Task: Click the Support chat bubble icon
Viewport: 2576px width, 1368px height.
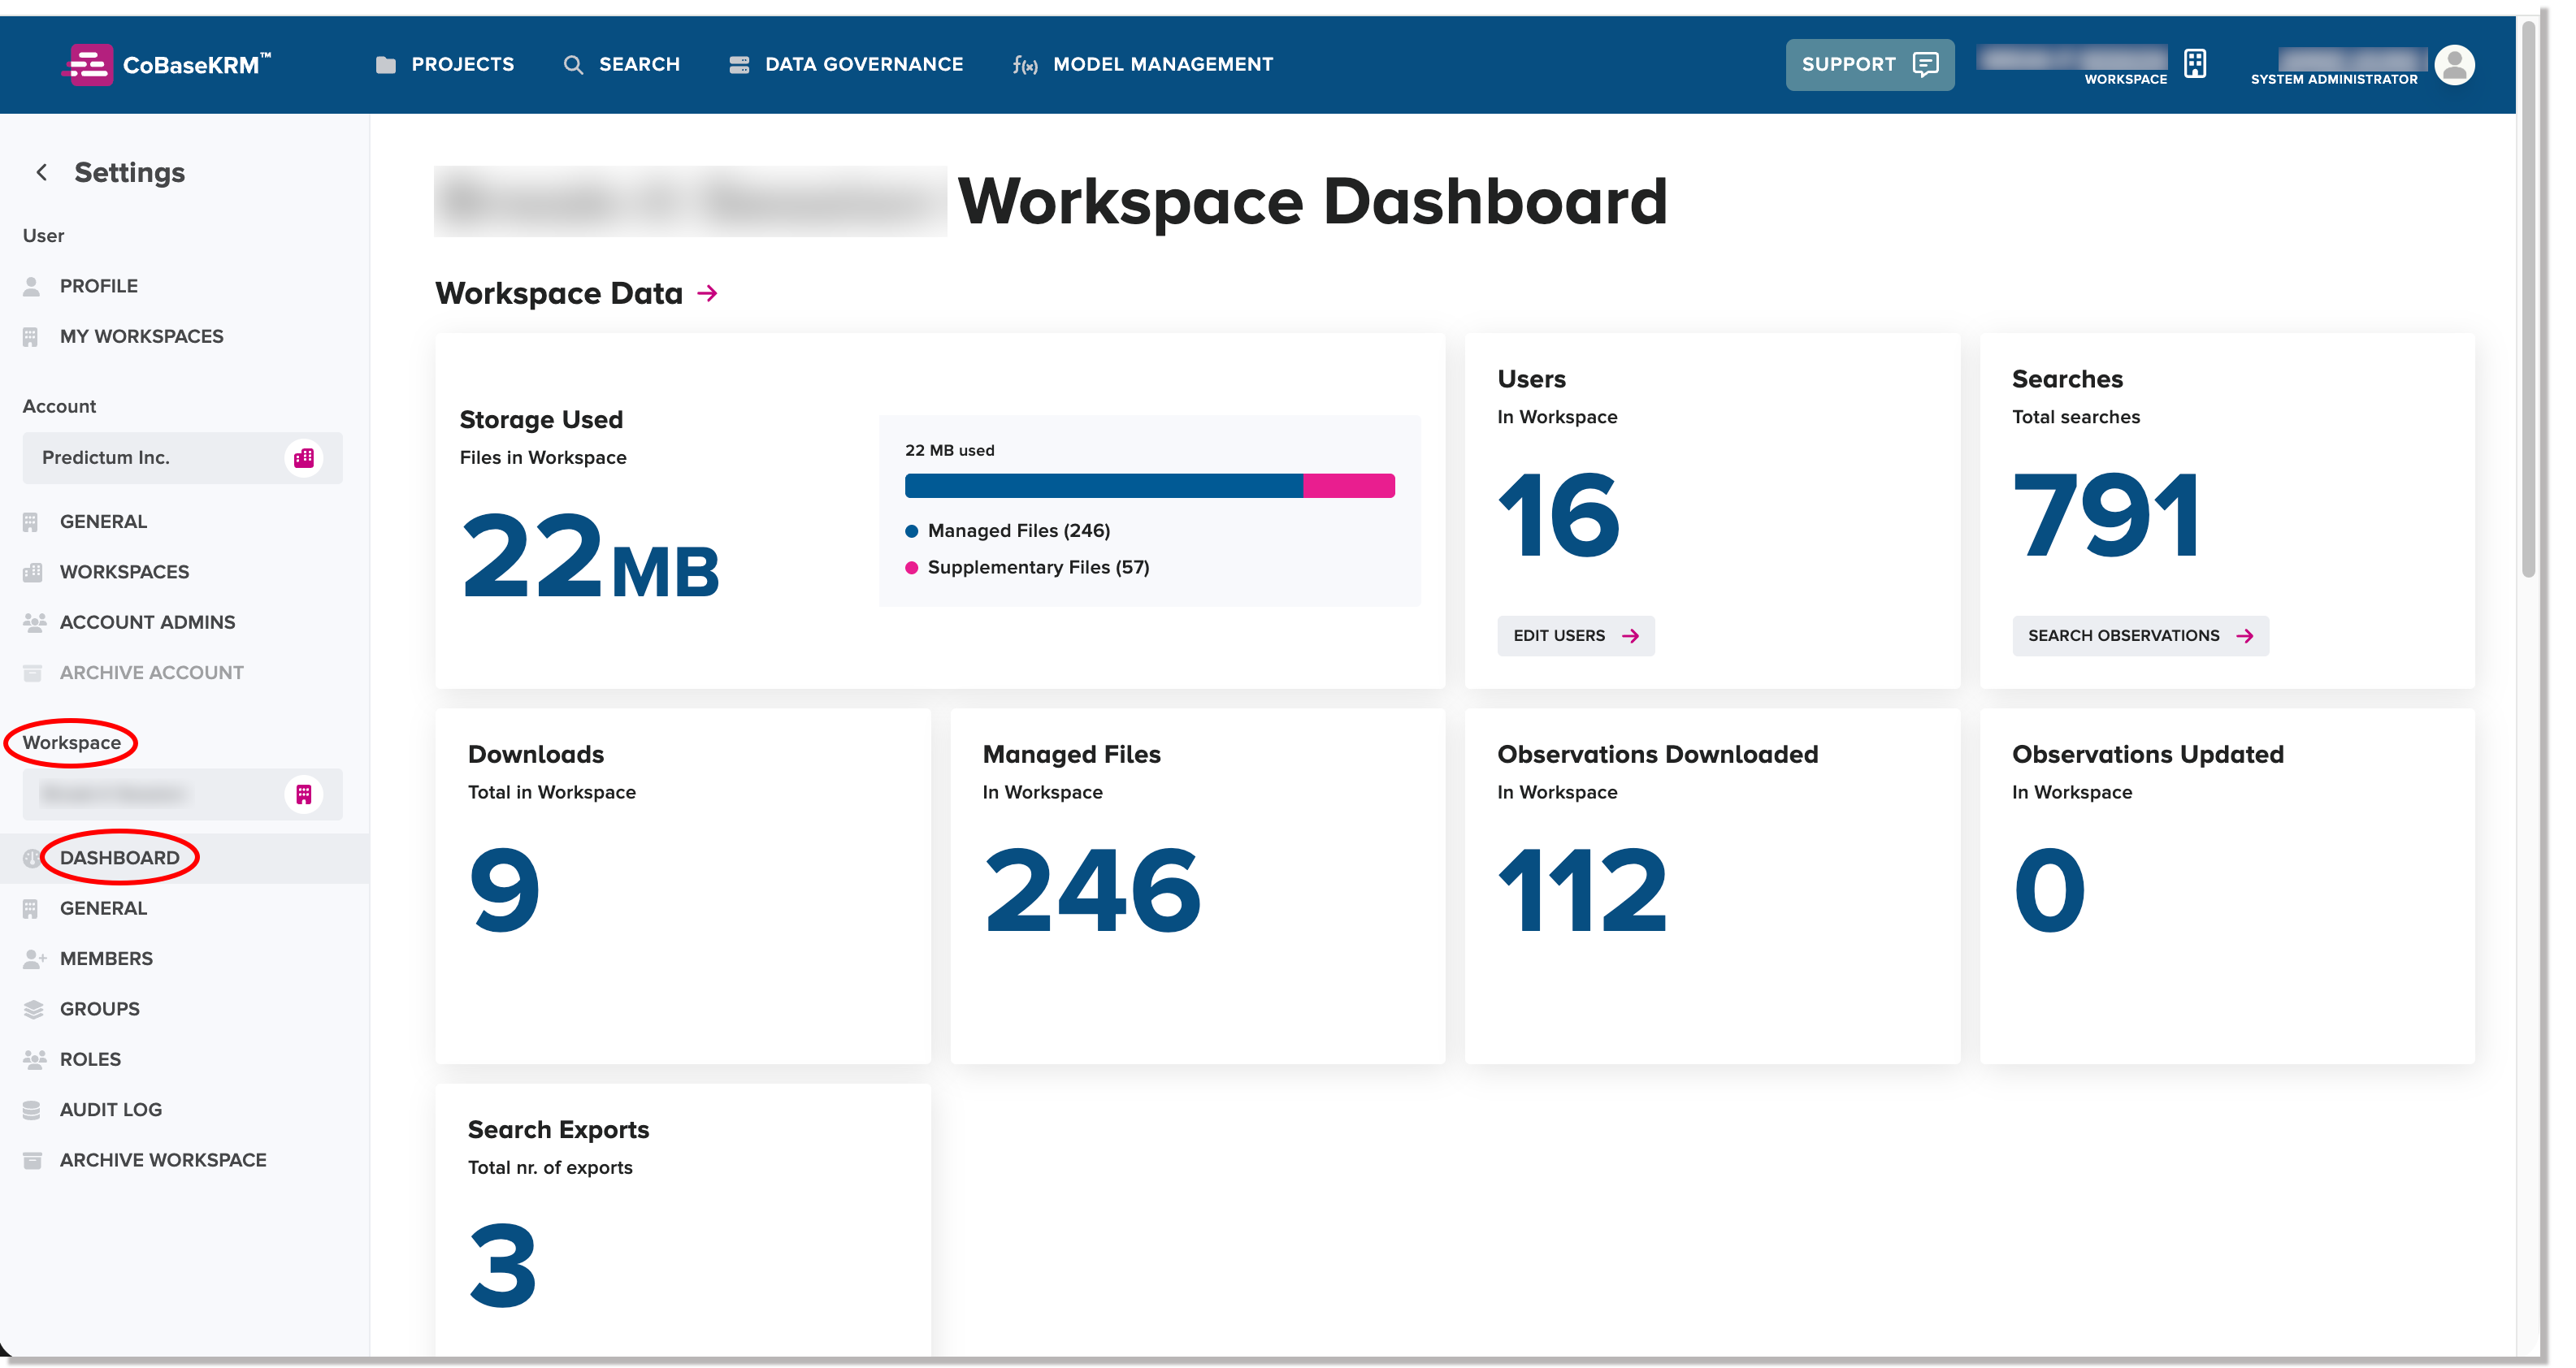Action: (x=1925, y=65)
